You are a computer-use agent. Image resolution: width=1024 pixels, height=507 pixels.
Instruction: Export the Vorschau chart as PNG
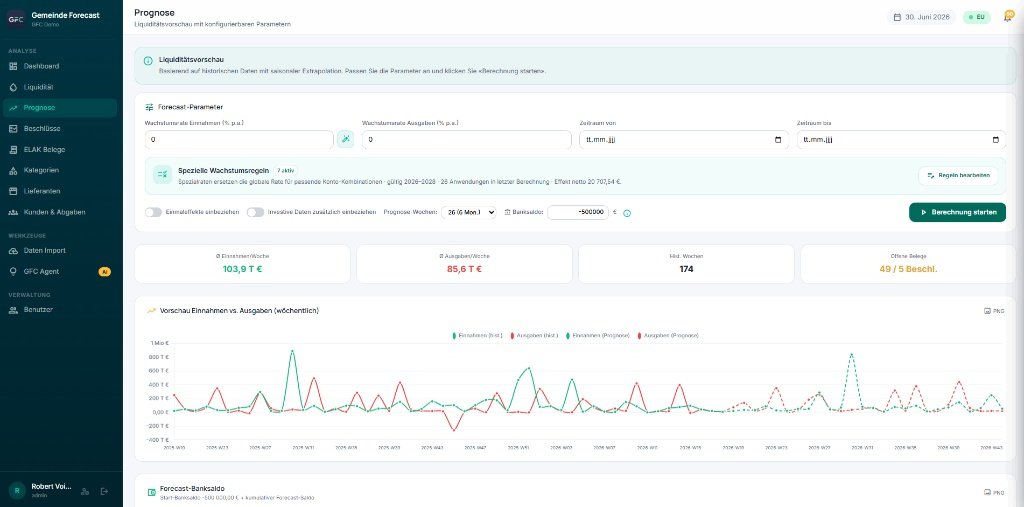[994, 311]
